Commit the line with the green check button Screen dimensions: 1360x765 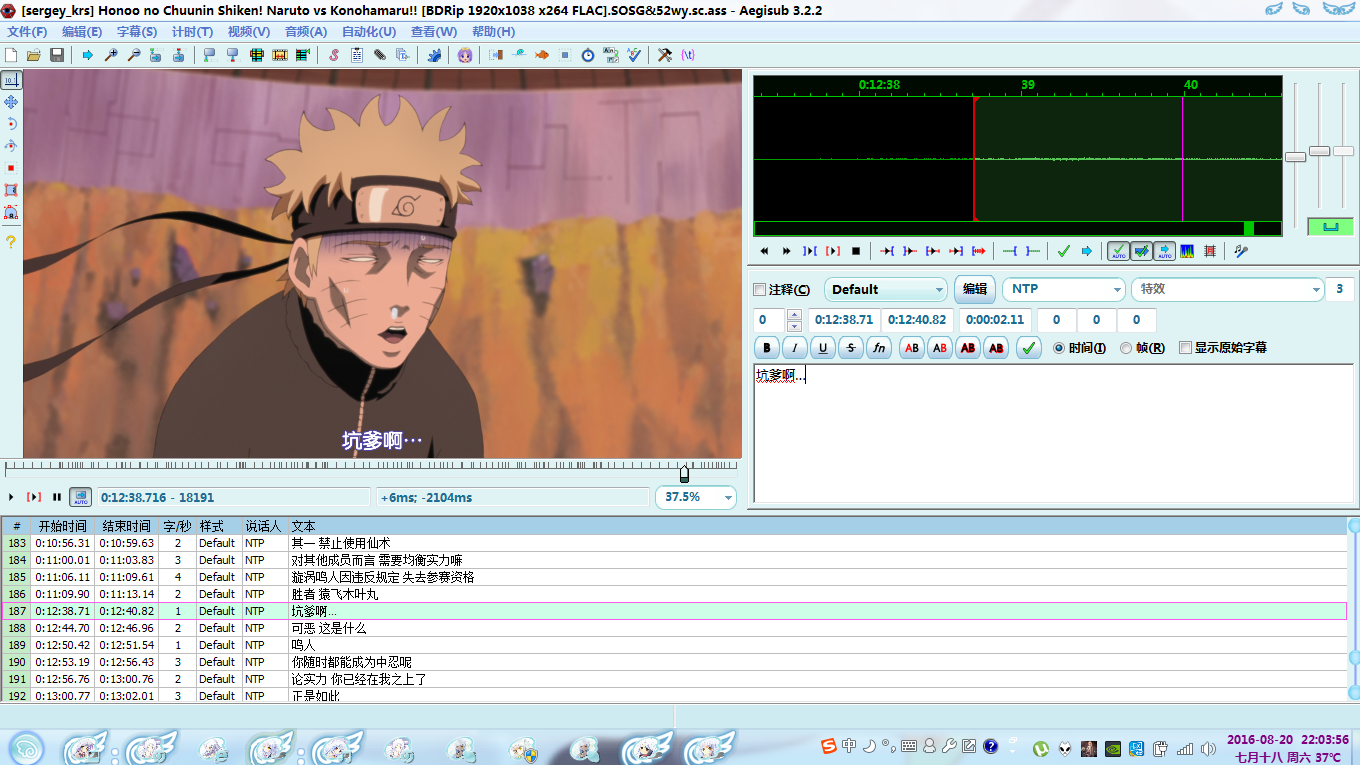tap(1028, 348)
